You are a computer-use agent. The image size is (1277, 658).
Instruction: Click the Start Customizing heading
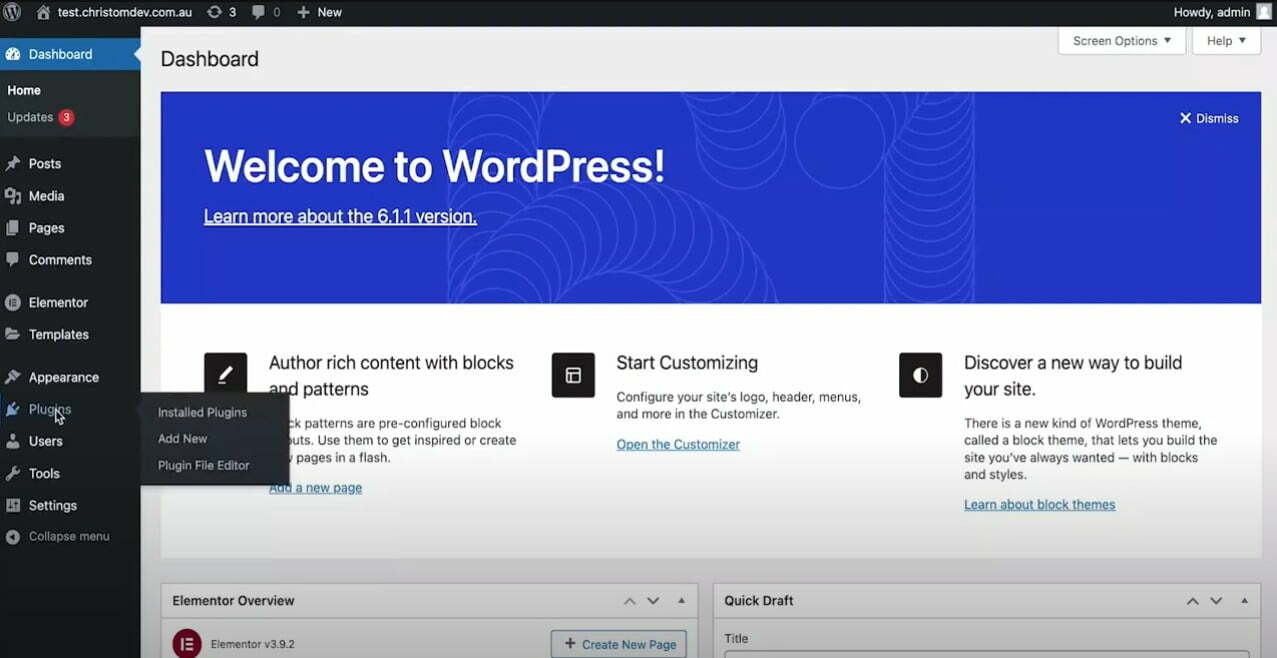click(687, 363)
